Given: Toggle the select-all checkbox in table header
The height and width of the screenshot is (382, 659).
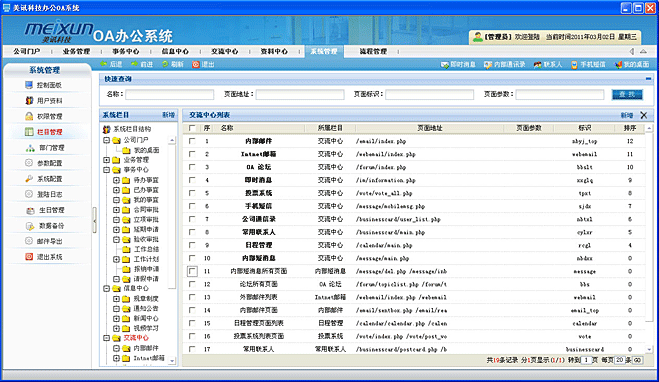Looking at the screenshot, I should (192, 128).
